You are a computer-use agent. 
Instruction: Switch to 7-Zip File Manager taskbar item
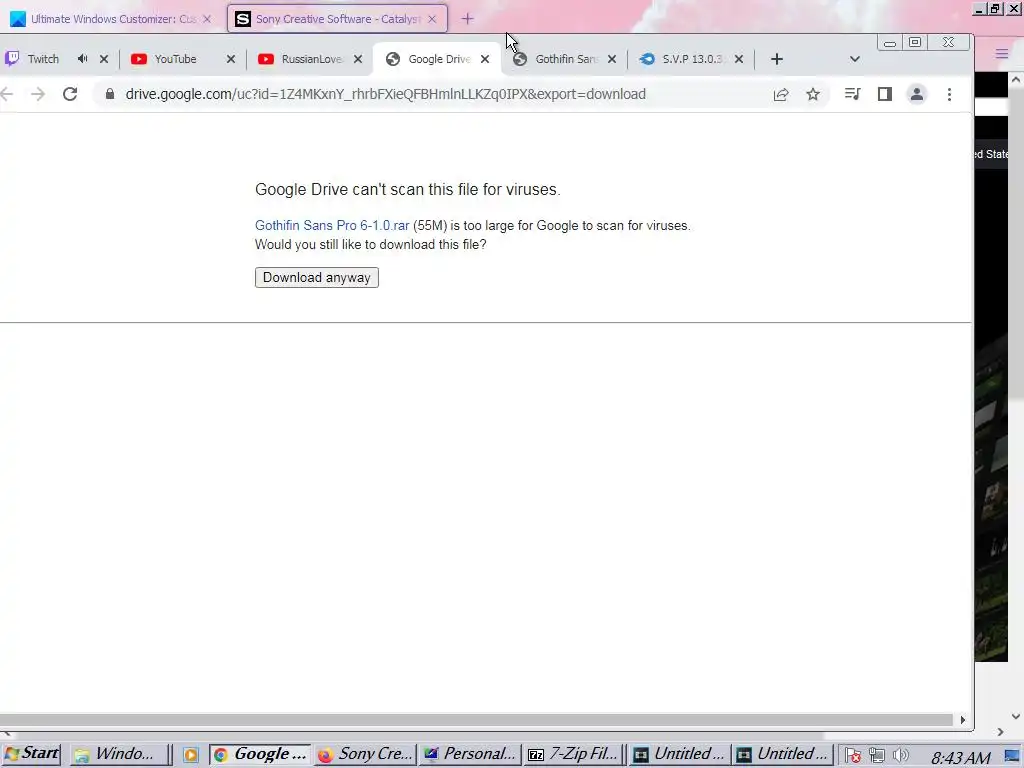tap(573, 754)
